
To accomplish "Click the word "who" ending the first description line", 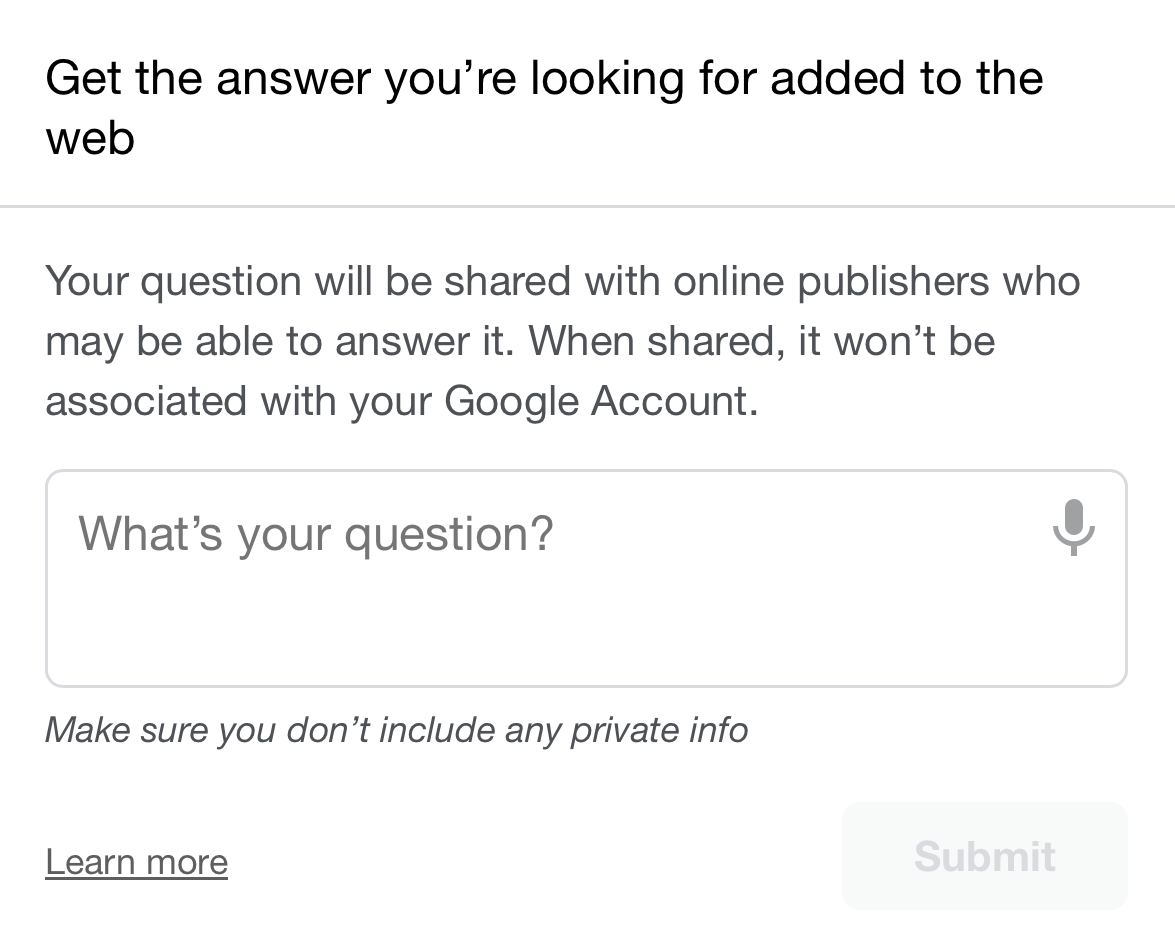I will tap(1041, 281).
